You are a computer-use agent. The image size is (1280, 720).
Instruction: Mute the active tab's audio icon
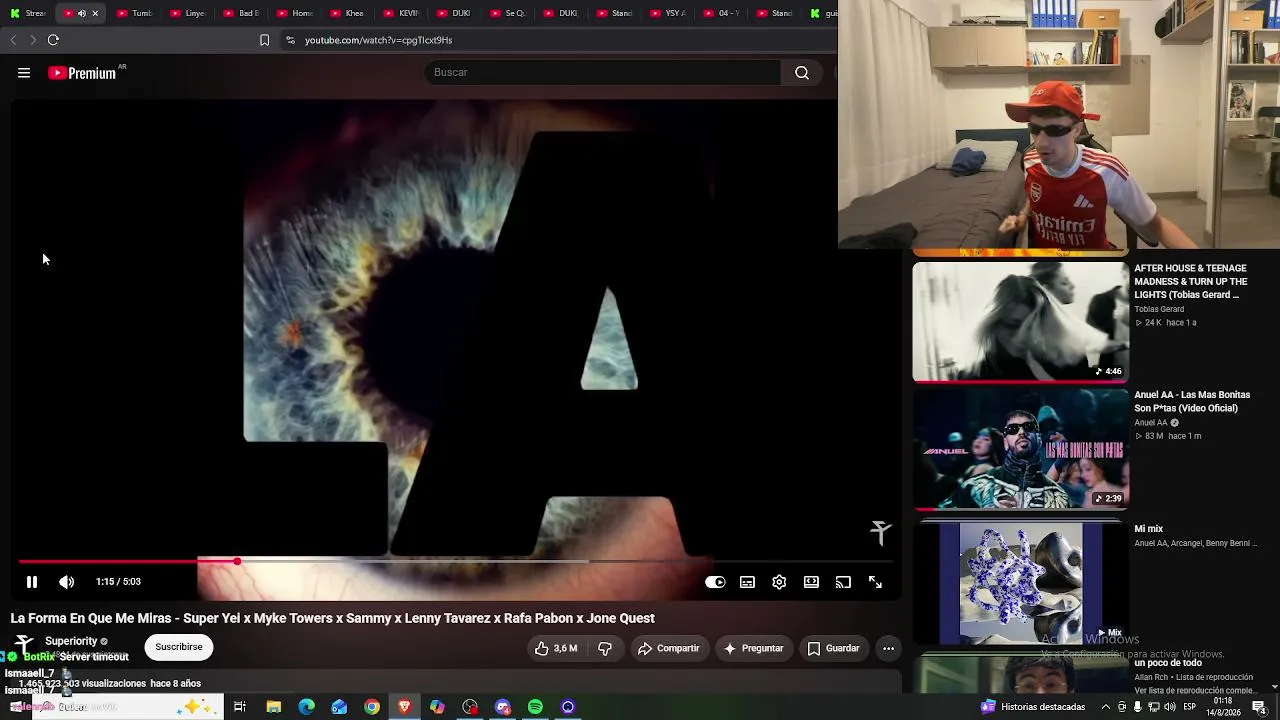pyautogui.click(x=82, y=13)
